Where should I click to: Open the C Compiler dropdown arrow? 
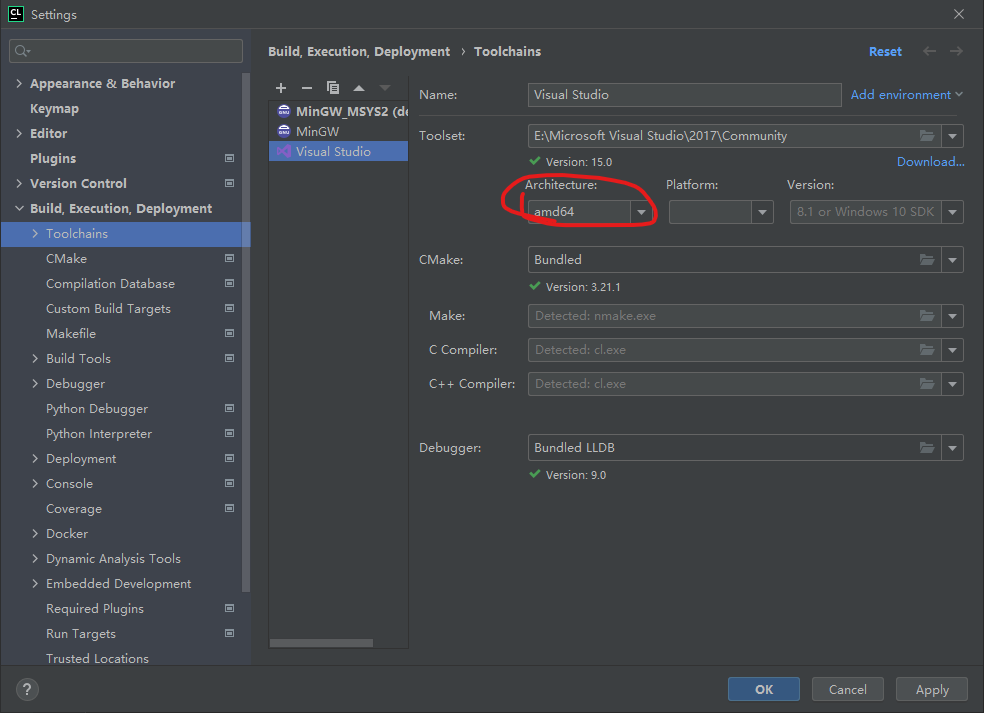point(953,350)
